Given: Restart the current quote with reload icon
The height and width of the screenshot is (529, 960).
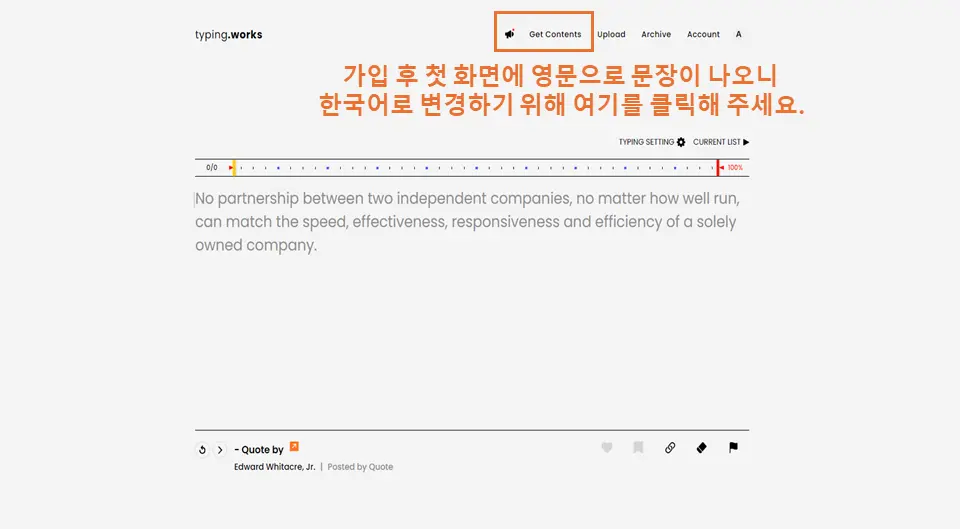Looking at the screenshot, I should [202, 450].
